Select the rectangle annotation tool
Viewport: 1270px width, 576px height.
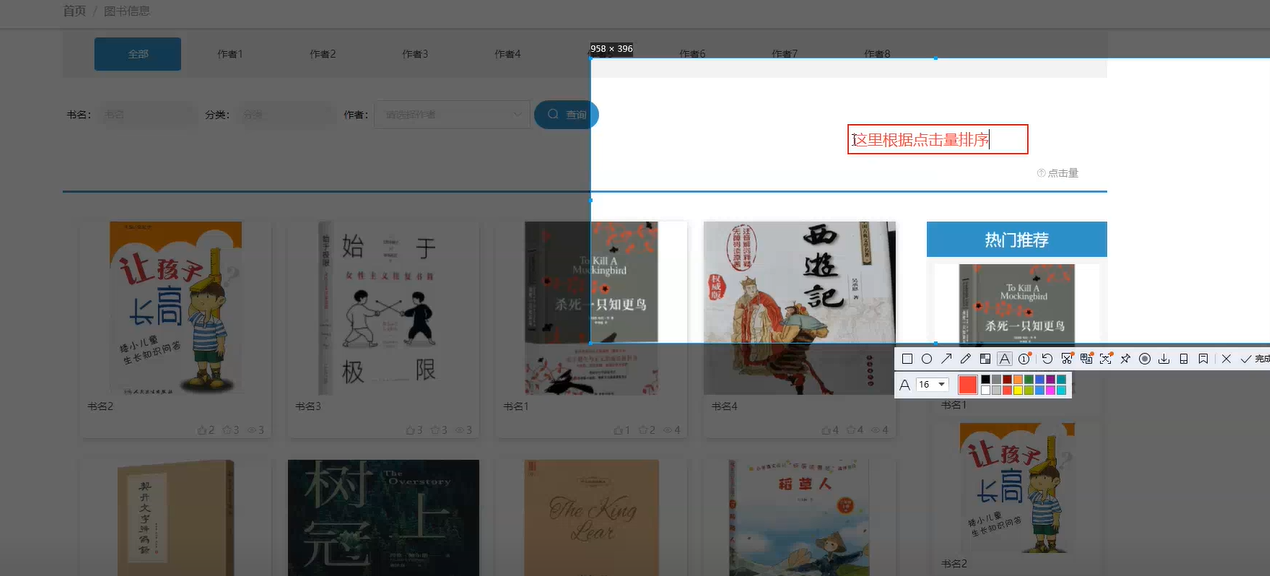click(907, 359)
